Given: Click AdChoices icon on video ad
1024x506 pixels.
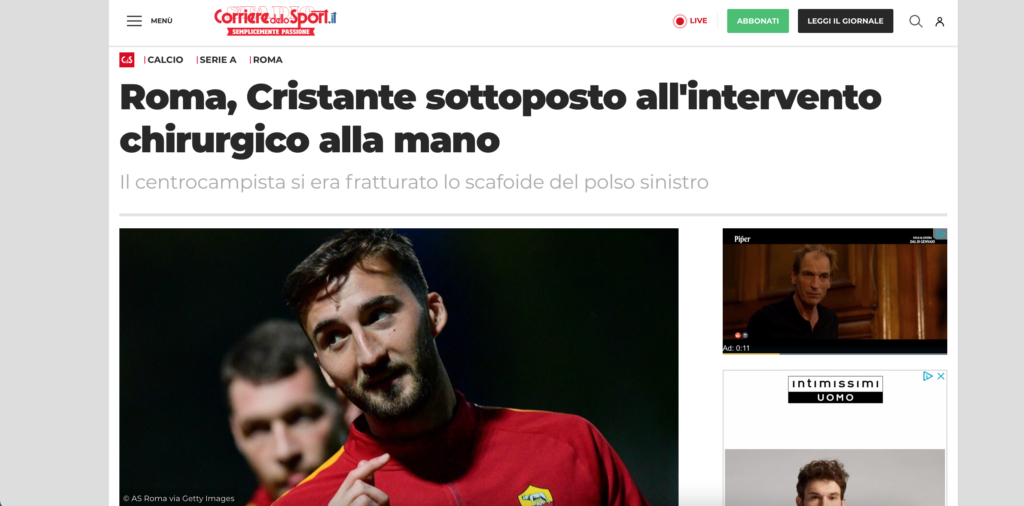Looking at the screenshot, I should pyautogui.click(x=941, y=234).
